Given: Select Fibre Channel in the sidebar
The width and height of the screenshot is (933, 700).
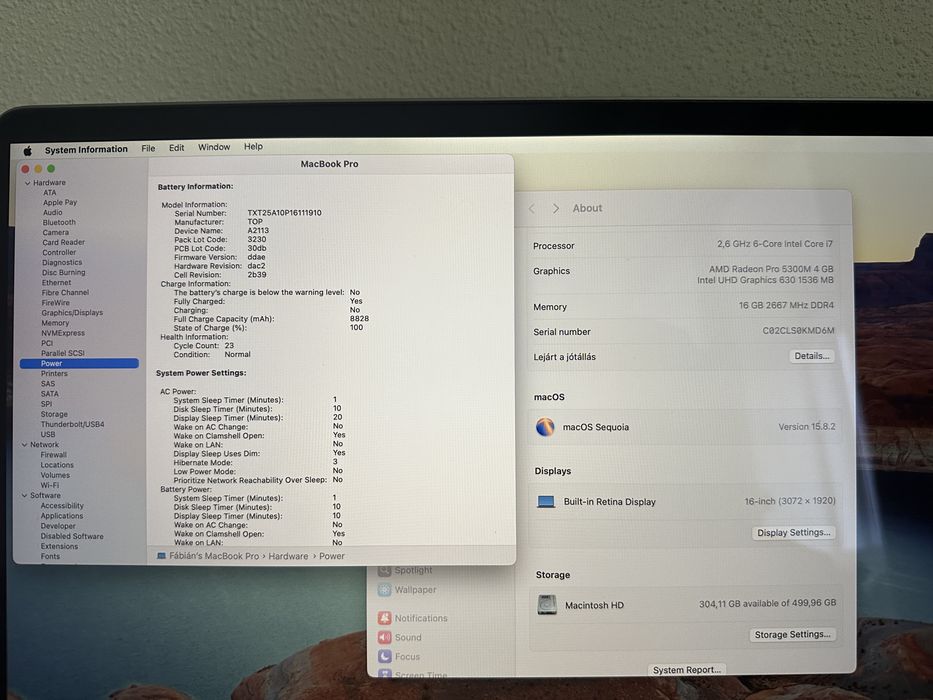Looking at the screenshot, I should [65, 293].
